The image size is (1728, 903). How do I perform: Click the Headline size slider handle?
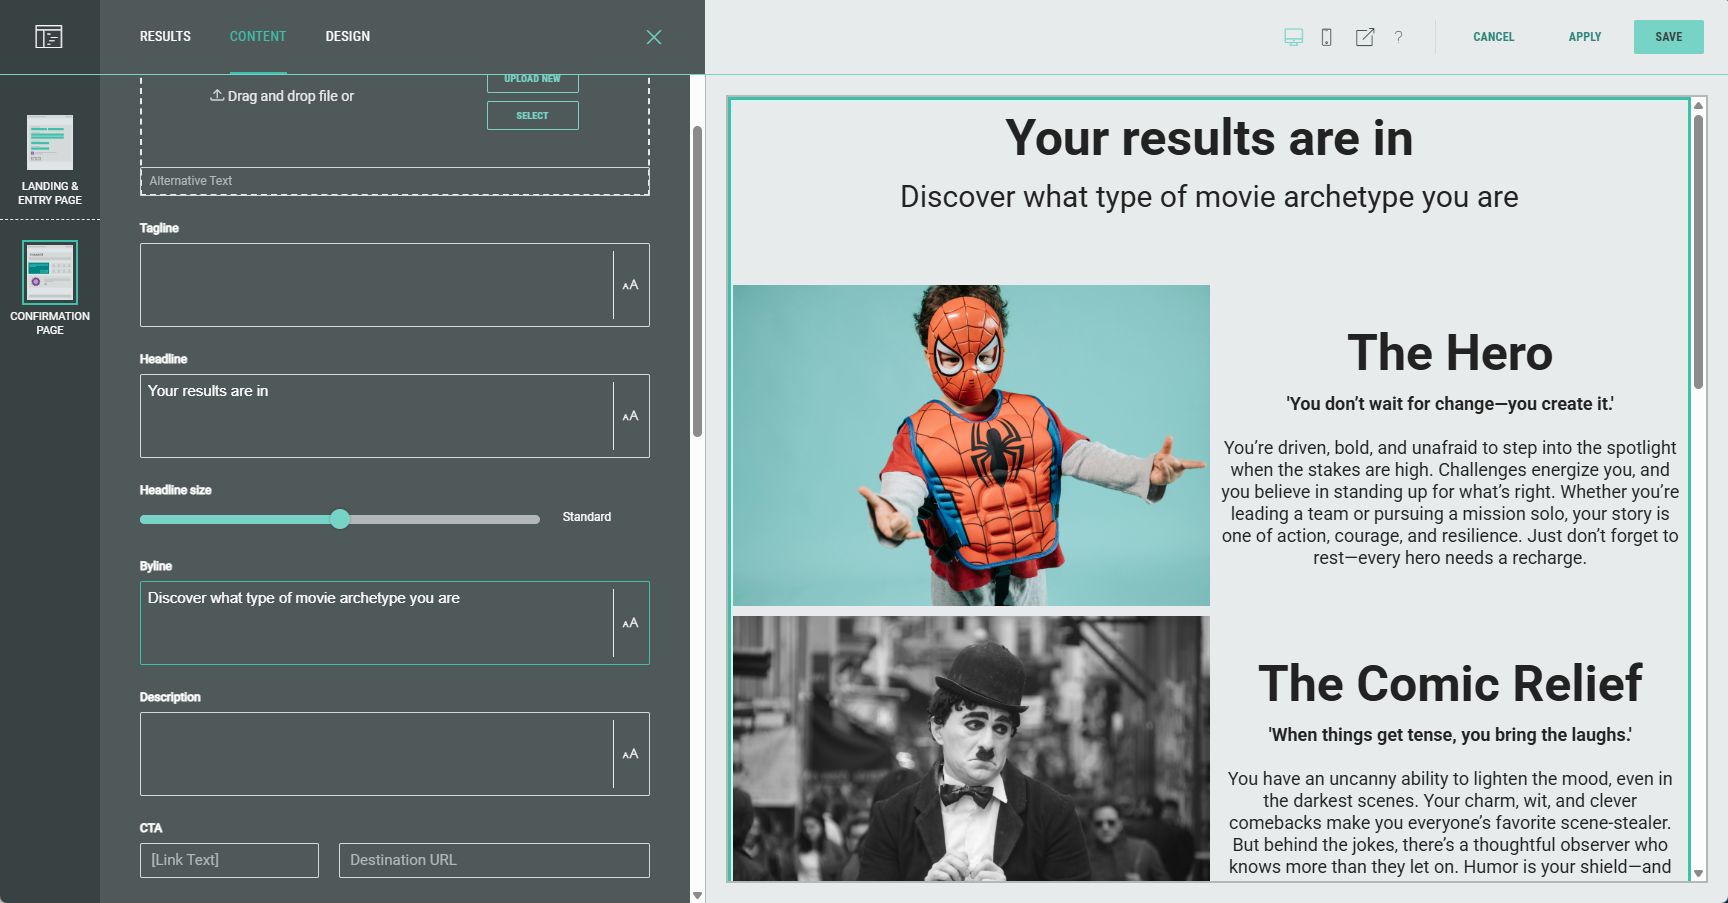[x=340, y=519]
